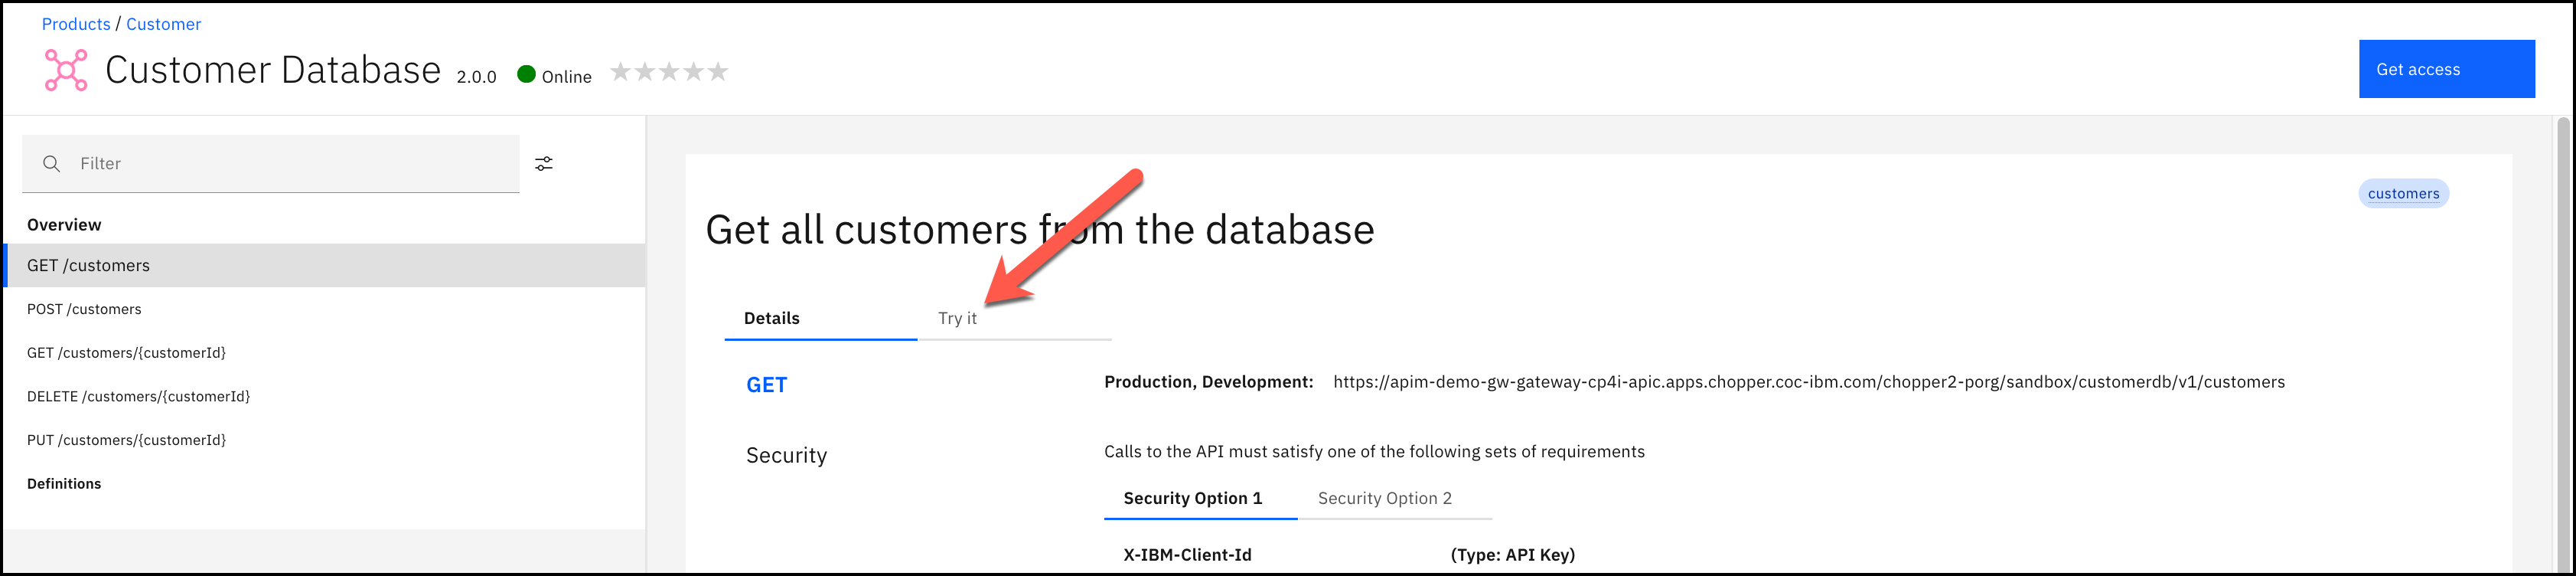Click the blue GET method label
The image size is (2576, 576).
pyautogui.click(x=767, y=385)
